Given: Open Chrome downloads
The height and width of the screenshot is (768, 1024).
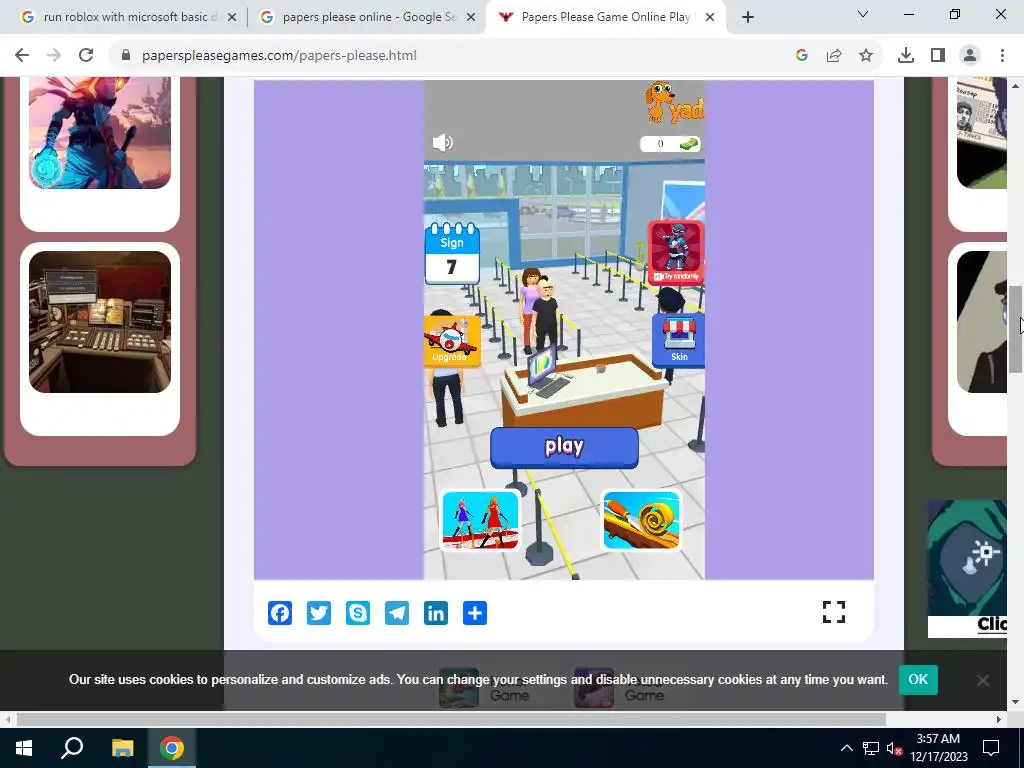Looking at the screenshot, I should coord(906,56).
